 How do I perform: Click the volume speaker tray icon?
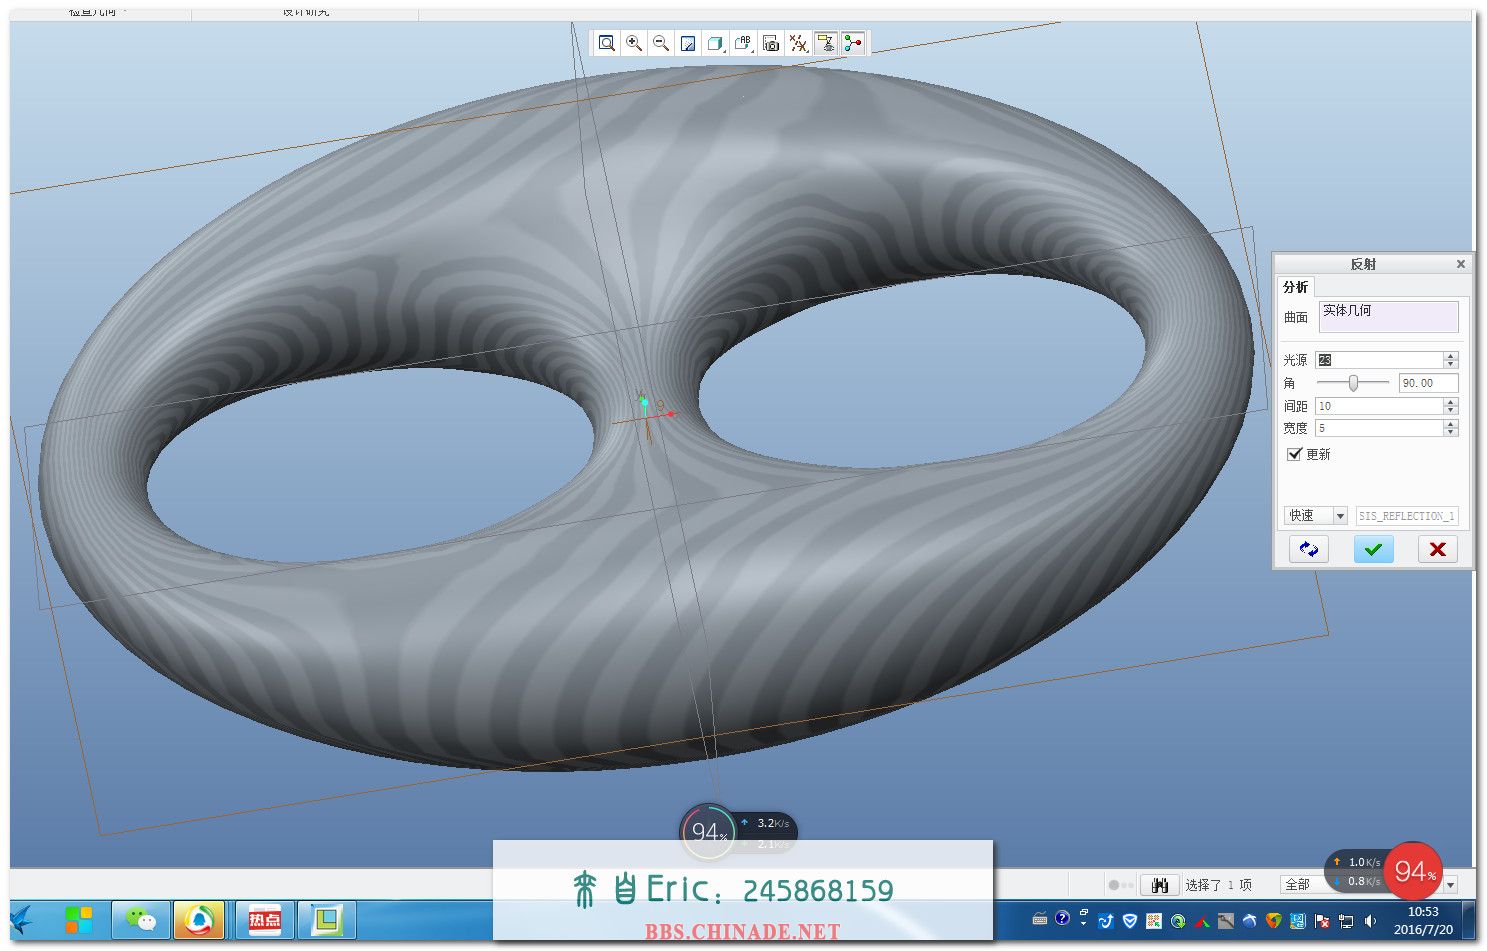(x=1370, y=921)
